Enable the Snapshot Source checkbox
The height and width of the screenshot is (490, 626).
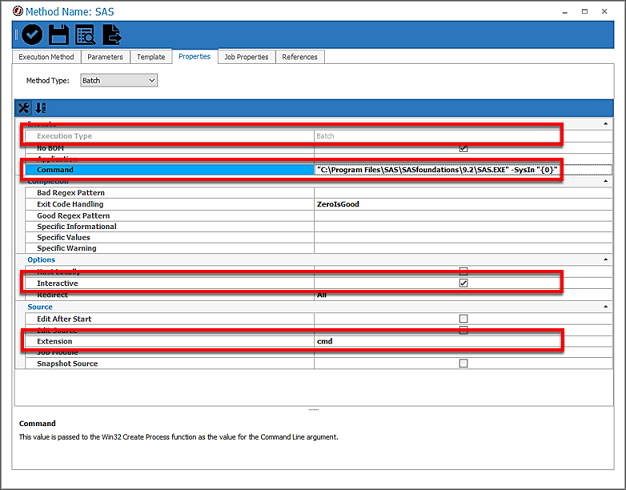point(463,363)
